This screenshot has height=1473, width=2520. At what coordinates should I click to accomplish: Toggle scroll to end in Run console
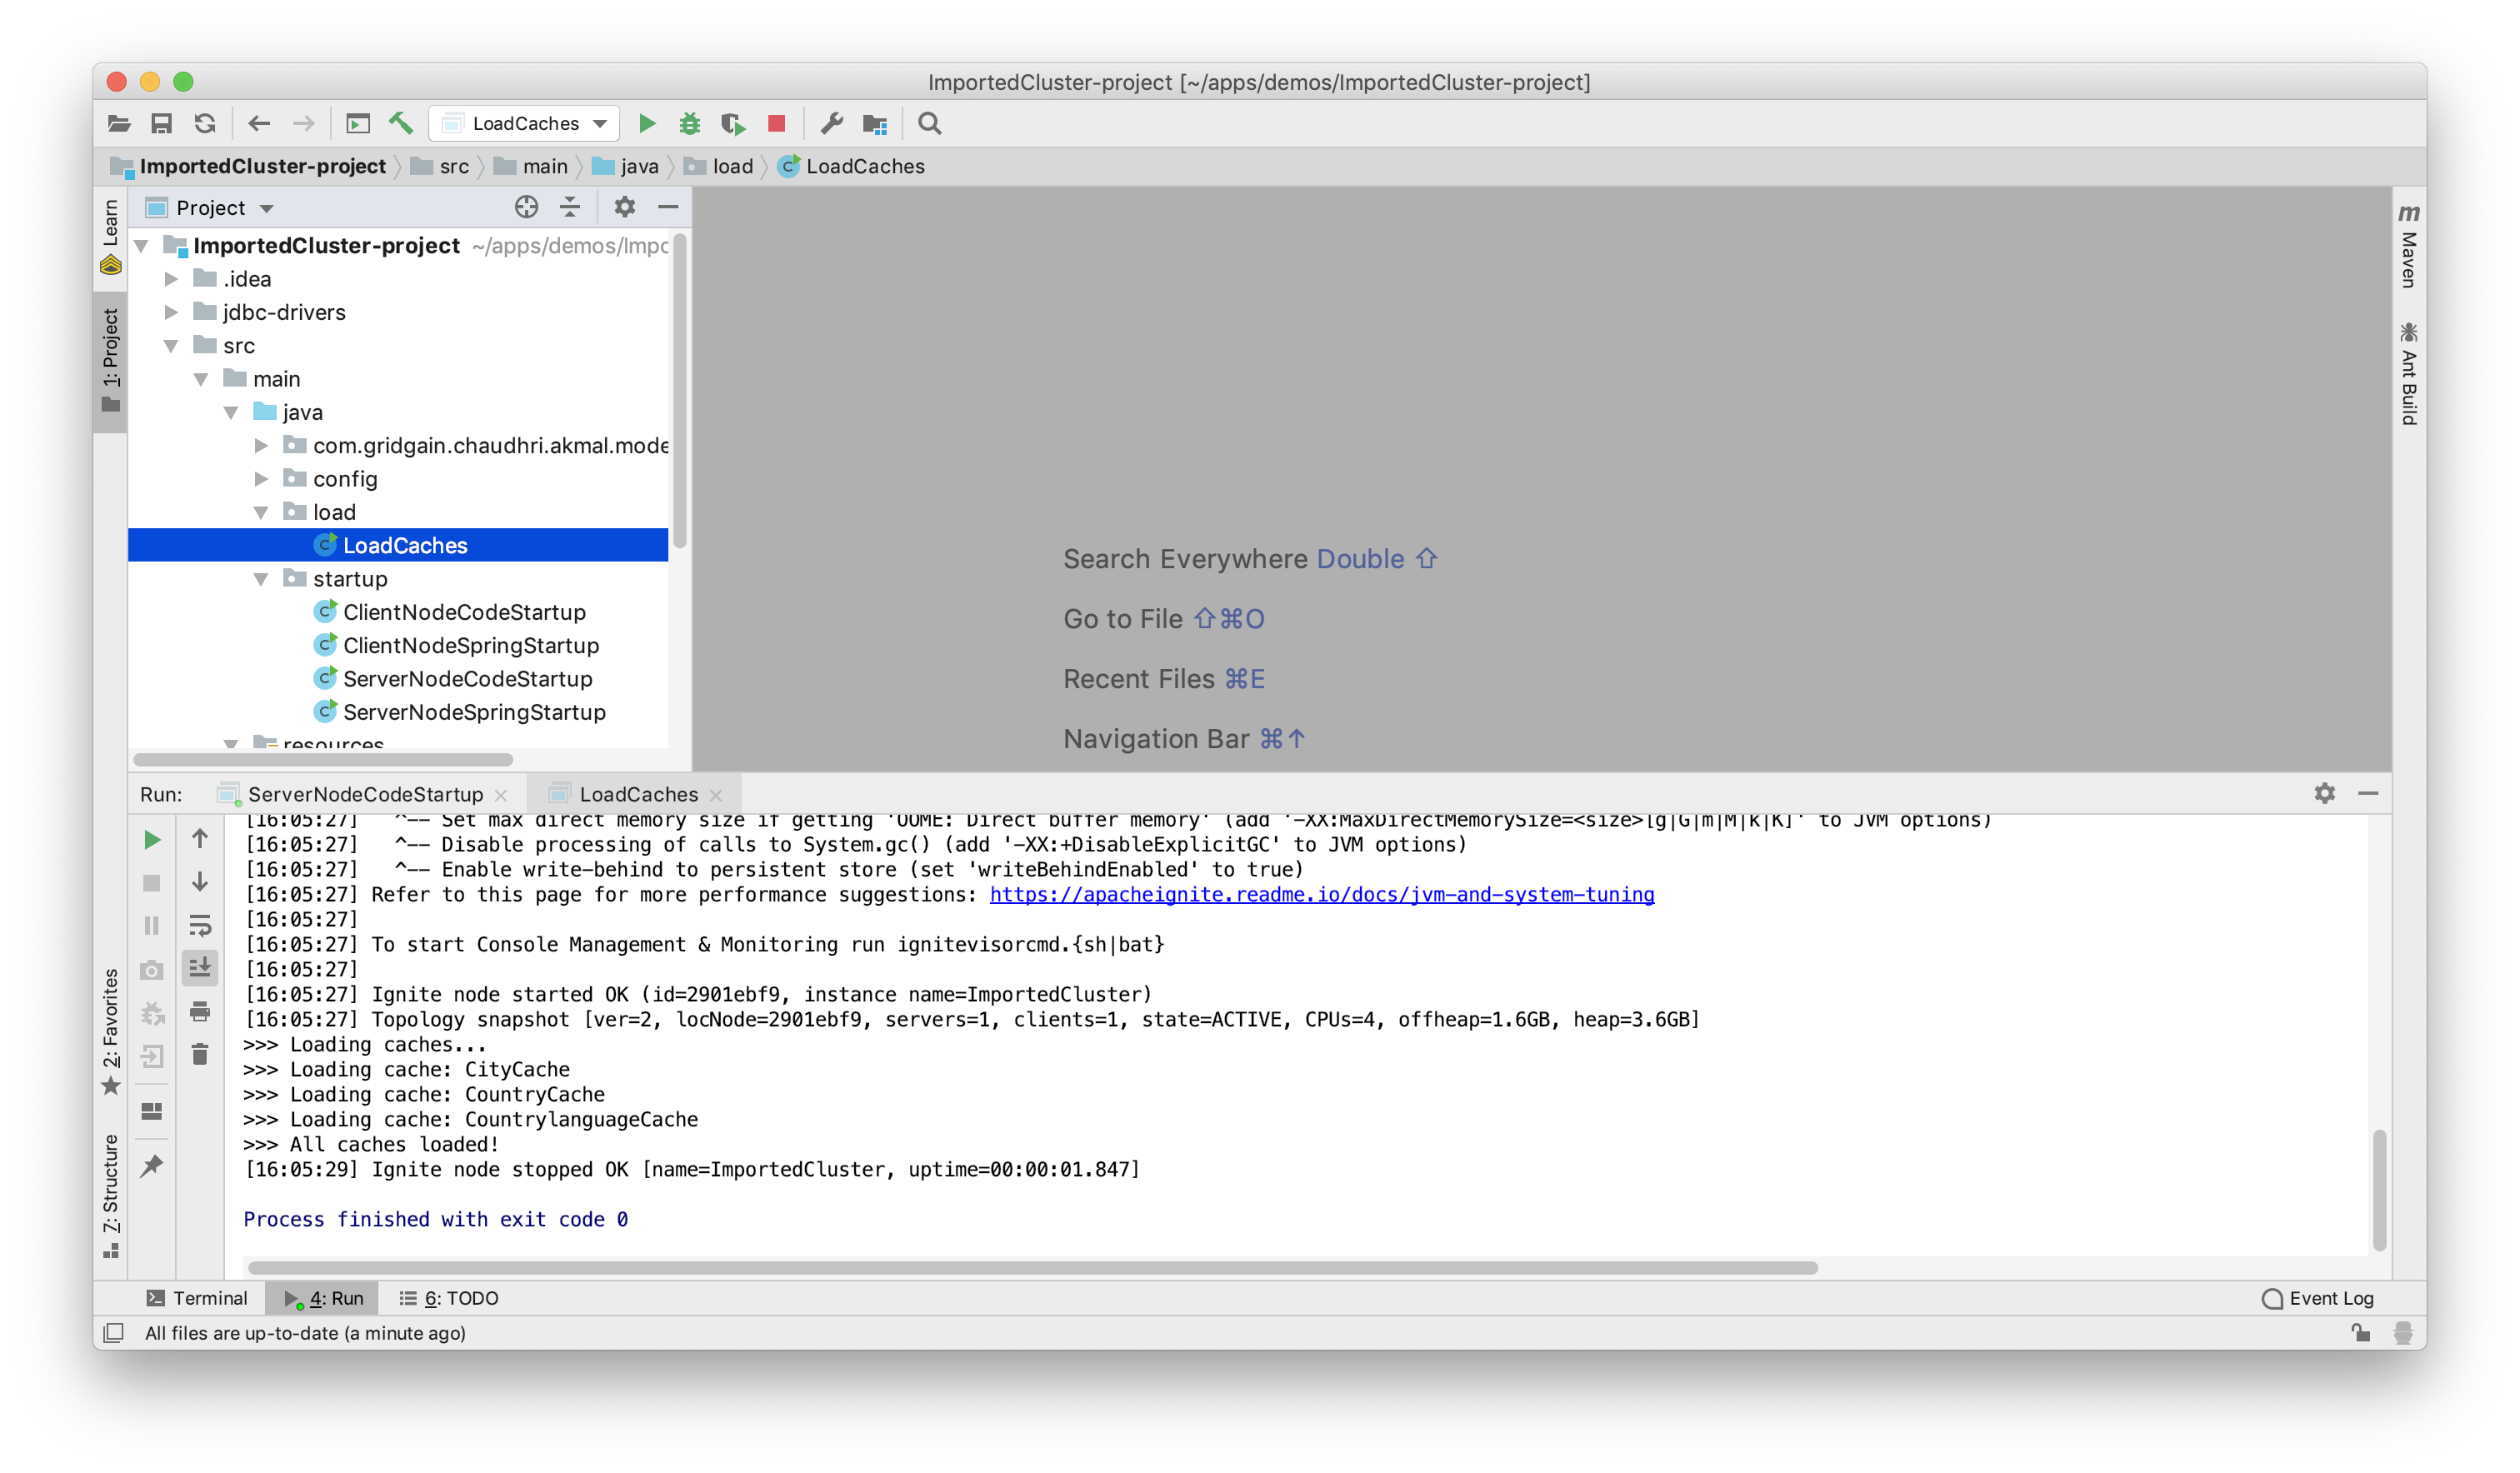click(200, 967)
